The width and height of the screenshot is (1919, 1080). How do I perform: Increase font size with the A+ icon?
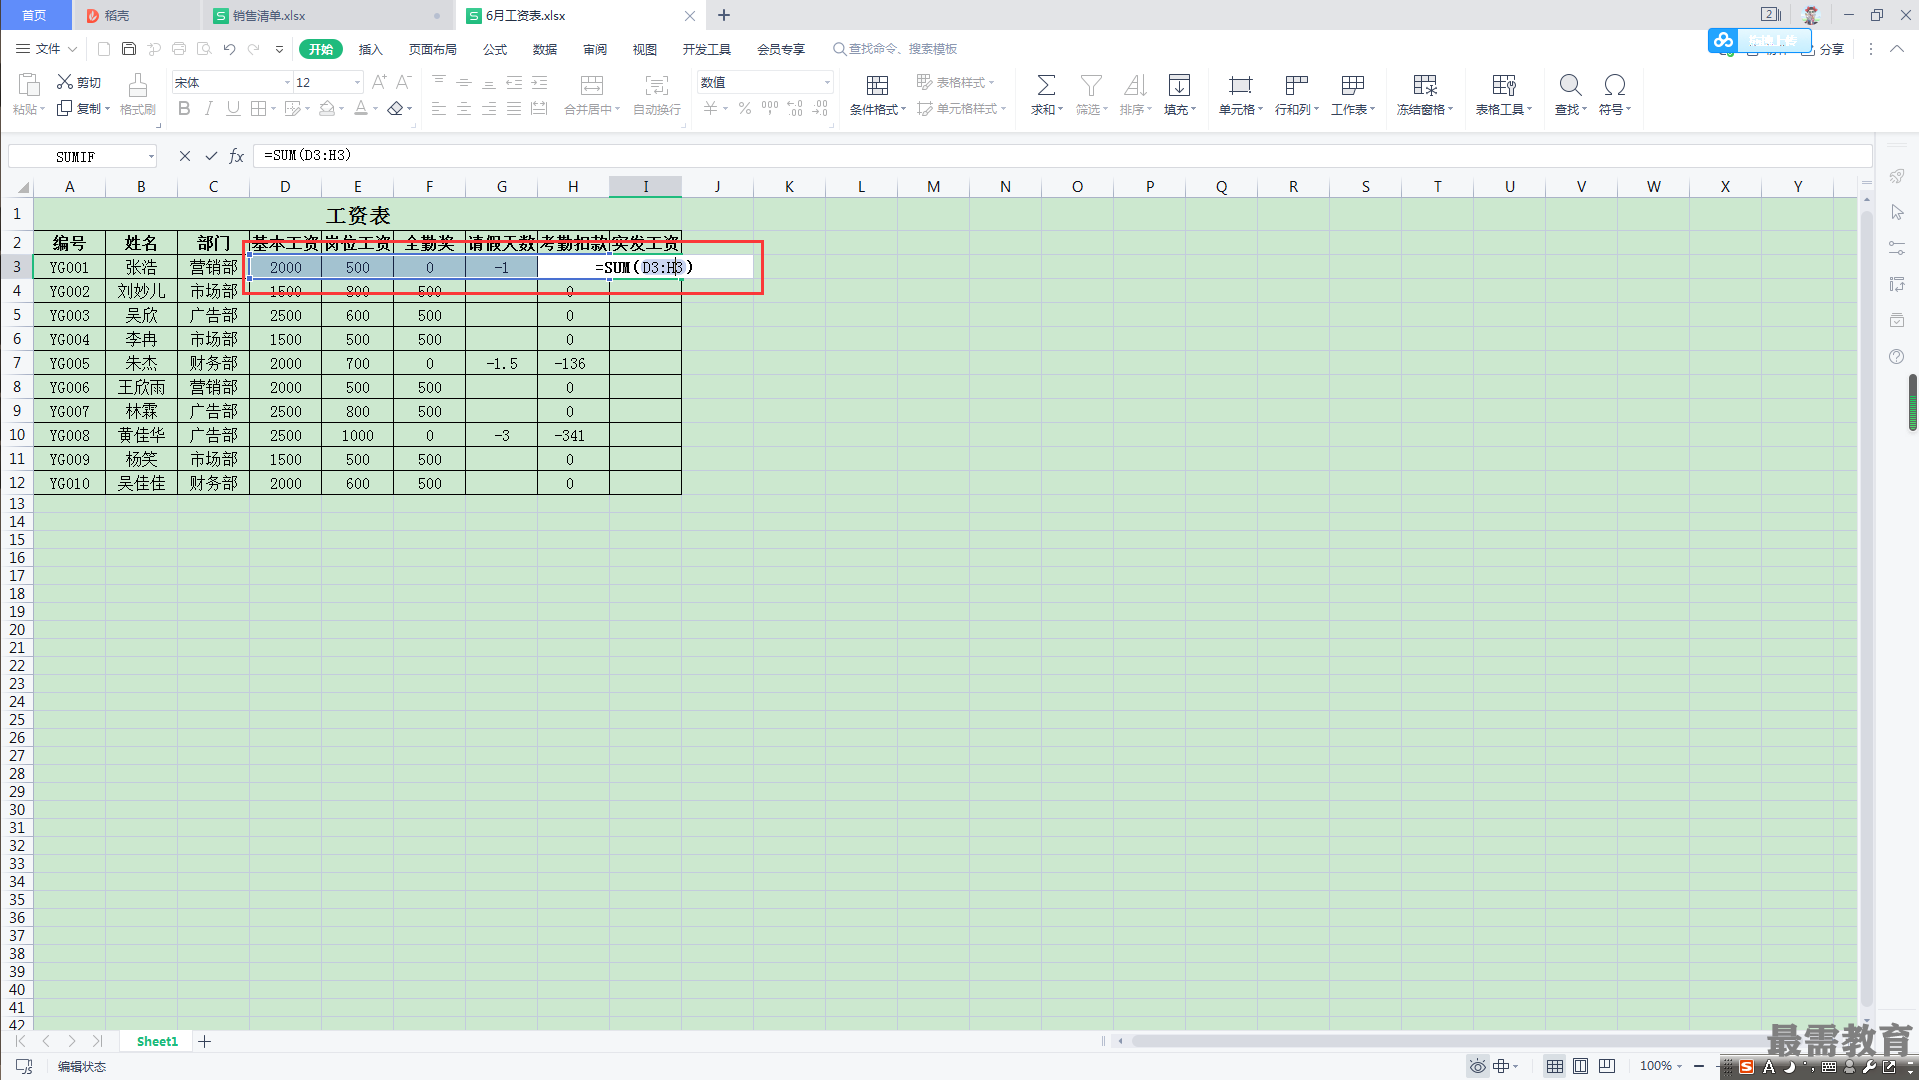click(379, 82)
